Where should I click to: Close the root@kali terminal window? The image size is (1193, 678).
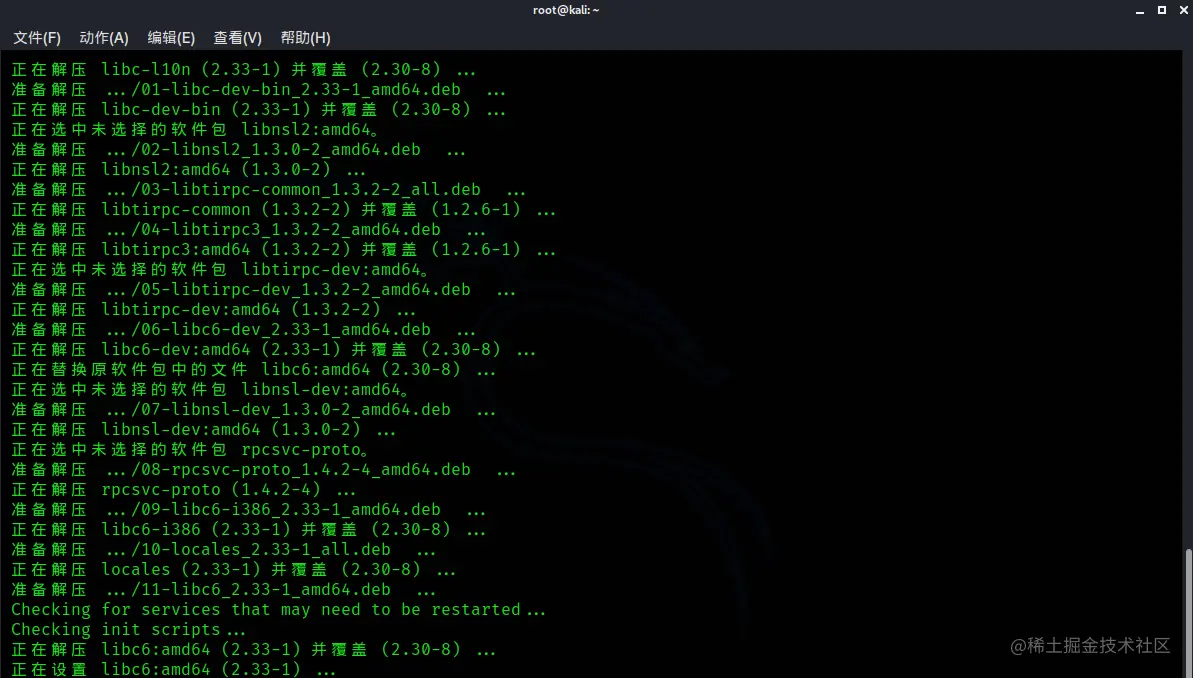pos(1184,10)
